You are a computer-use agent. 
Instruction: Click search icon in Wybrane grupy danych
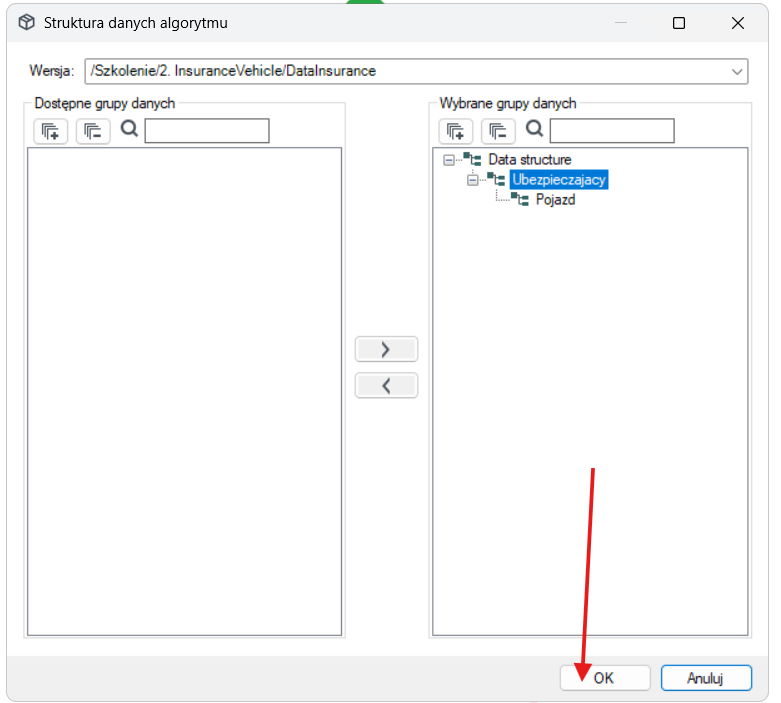pos(534,129)
